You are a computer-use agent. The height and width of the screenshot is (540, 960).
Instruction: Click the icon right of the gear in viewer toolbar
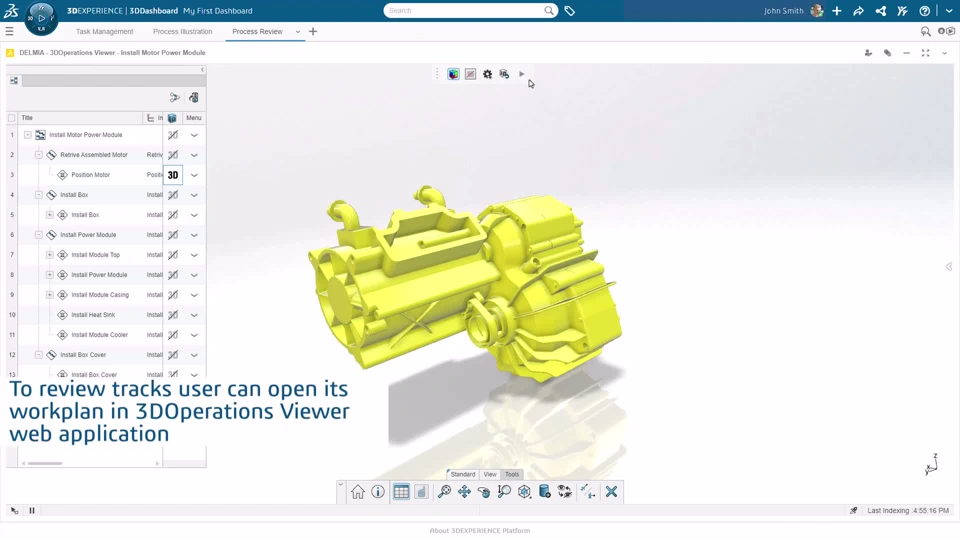(x=504, y=74)
